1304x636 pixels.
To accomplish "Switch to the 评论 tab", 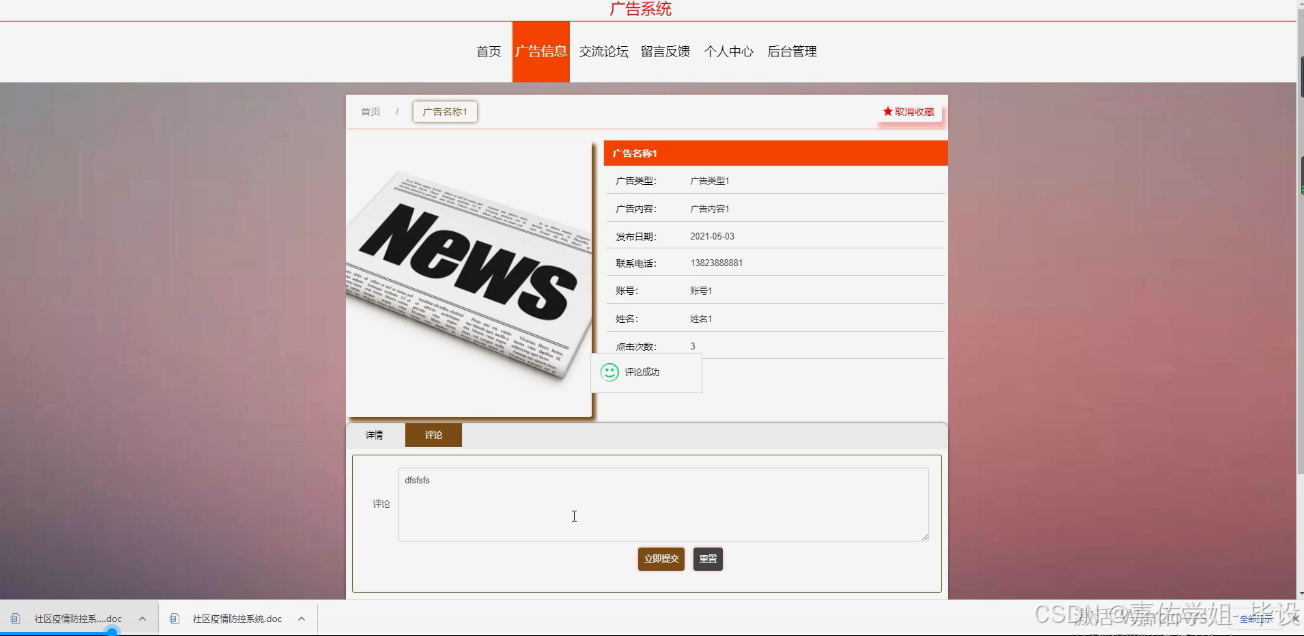I will tap(432, 434).
